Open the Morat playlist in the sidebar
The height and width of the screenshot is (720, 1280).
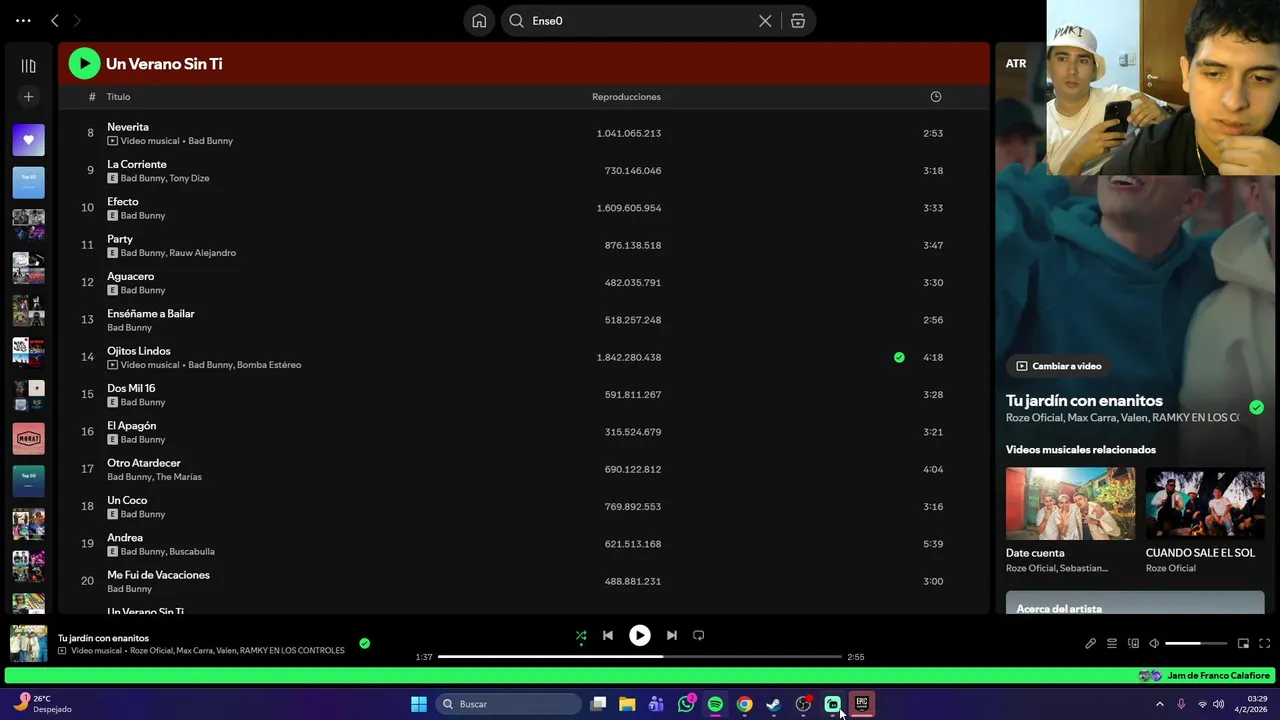(x=28, y=438)
